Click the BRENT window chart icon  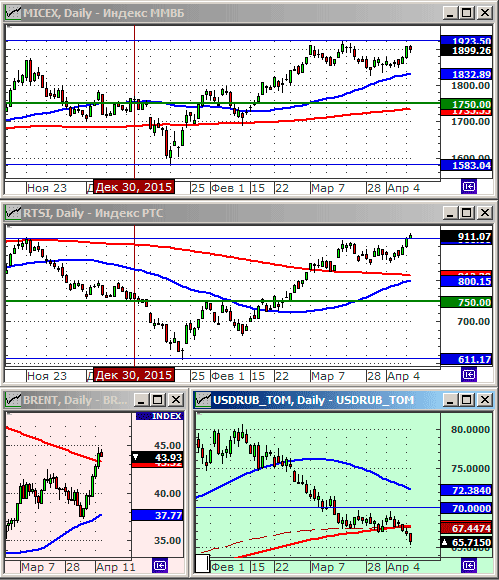(13, 400)
